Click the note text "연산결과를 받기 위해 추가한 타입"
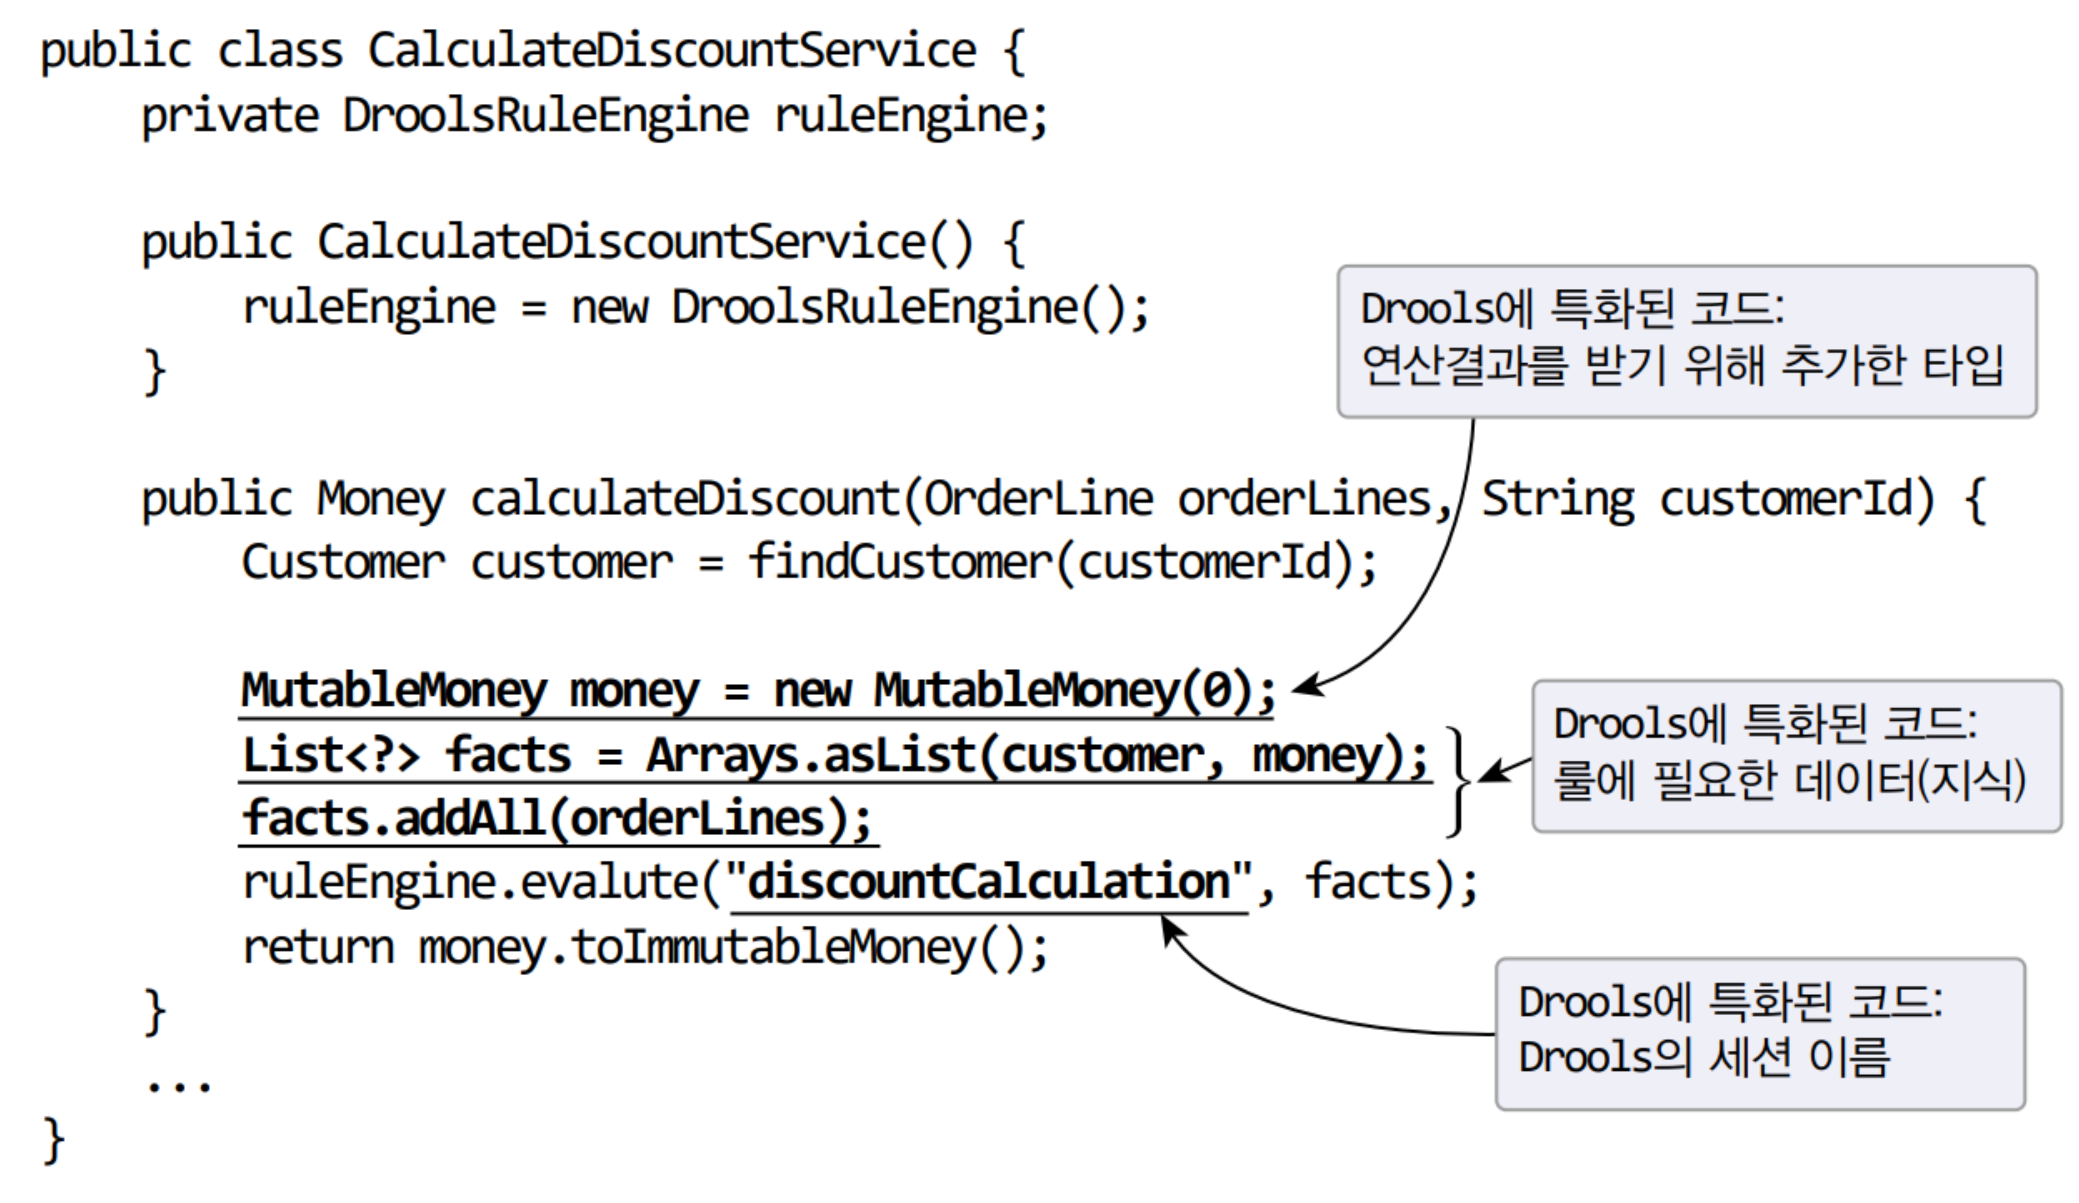This screenshot has height=1203, width=2079. (1683, 365)
